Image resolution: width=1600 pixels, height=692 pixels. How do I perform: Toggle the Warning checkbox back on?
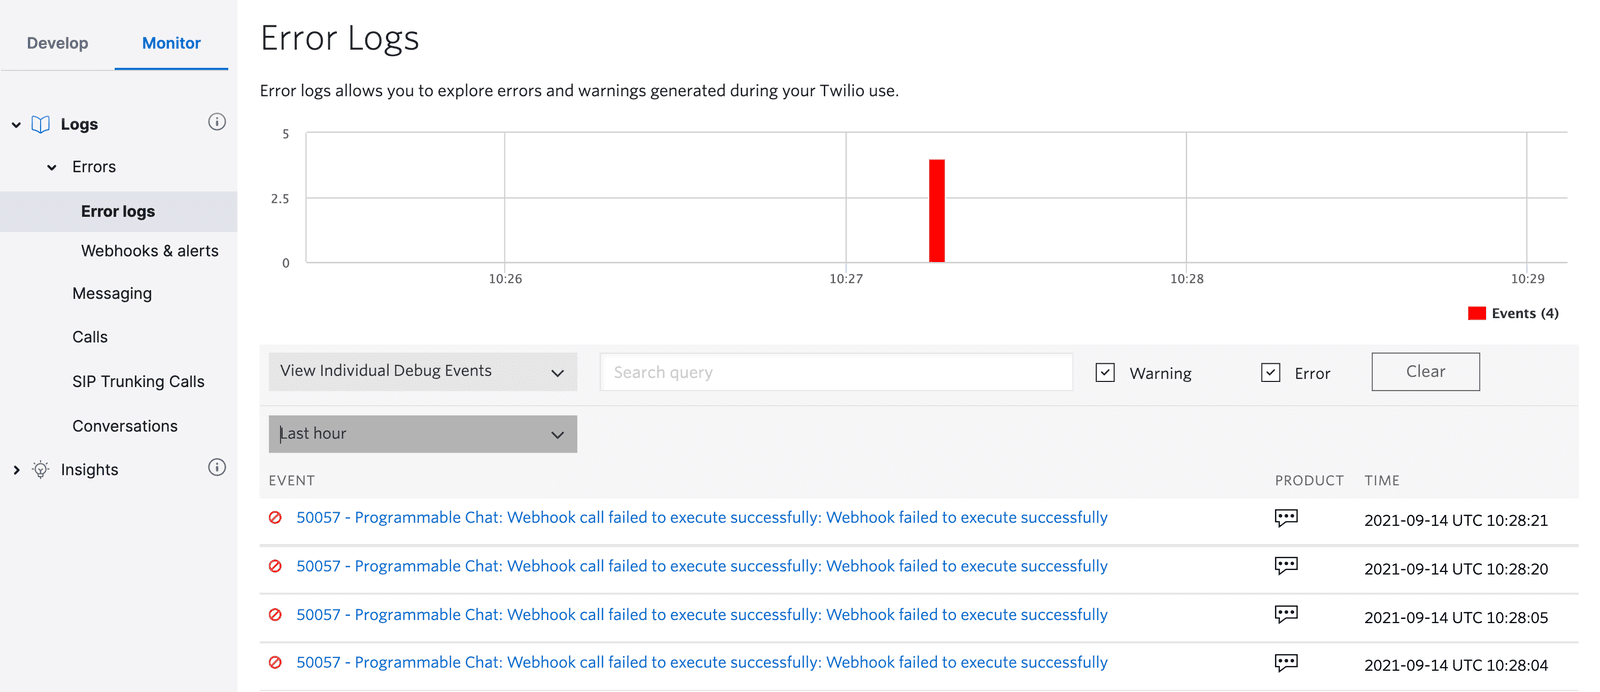1104,371
